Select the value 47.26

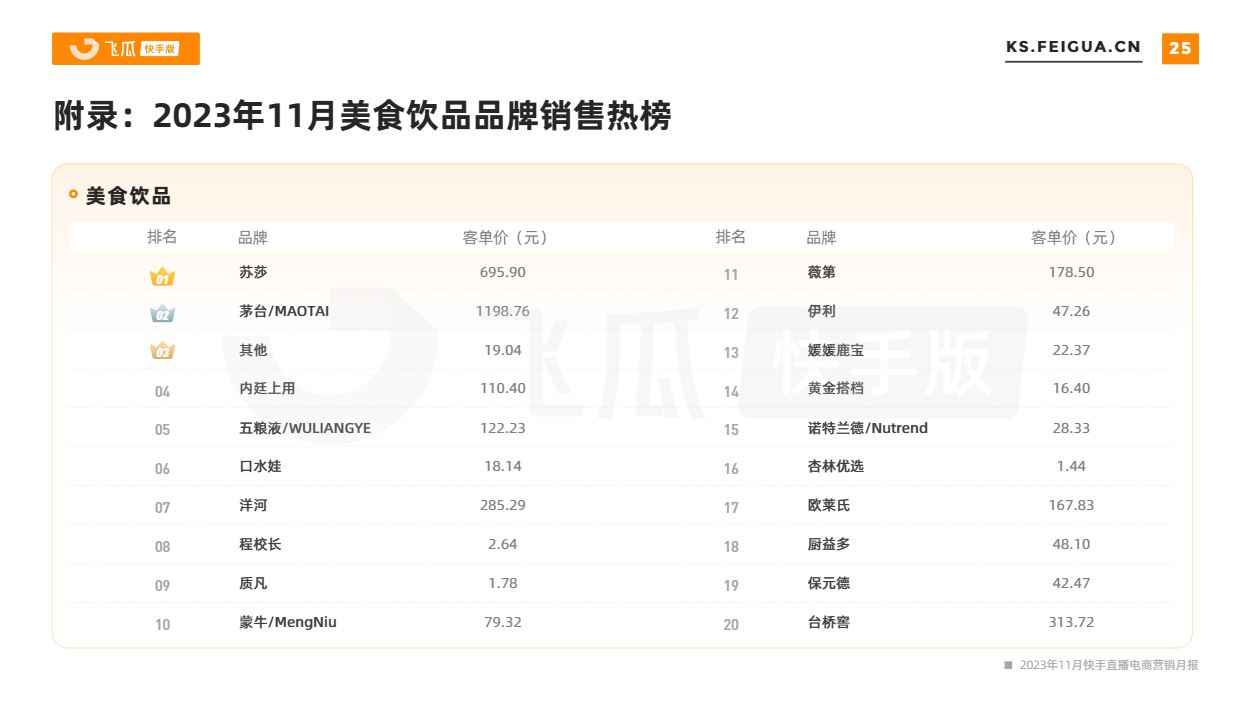(x=1071, y=311)
